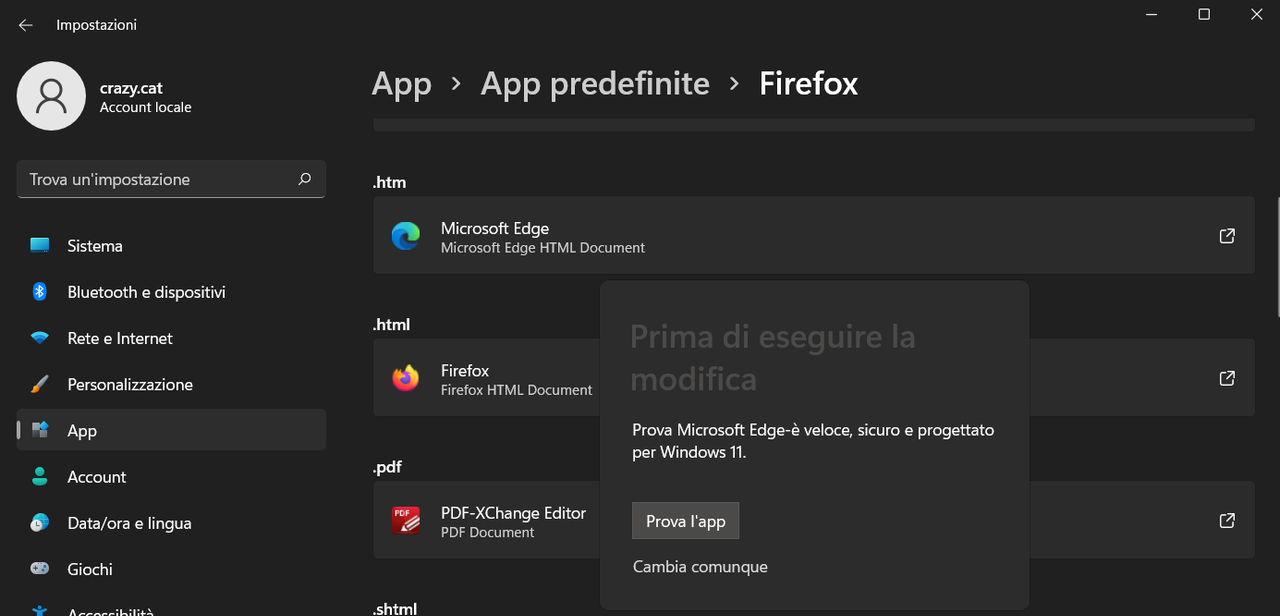This screenshot has width=1280, height=616.
Task: Click the Data/ora globe clock icon
Action: (x=40, y=523)
